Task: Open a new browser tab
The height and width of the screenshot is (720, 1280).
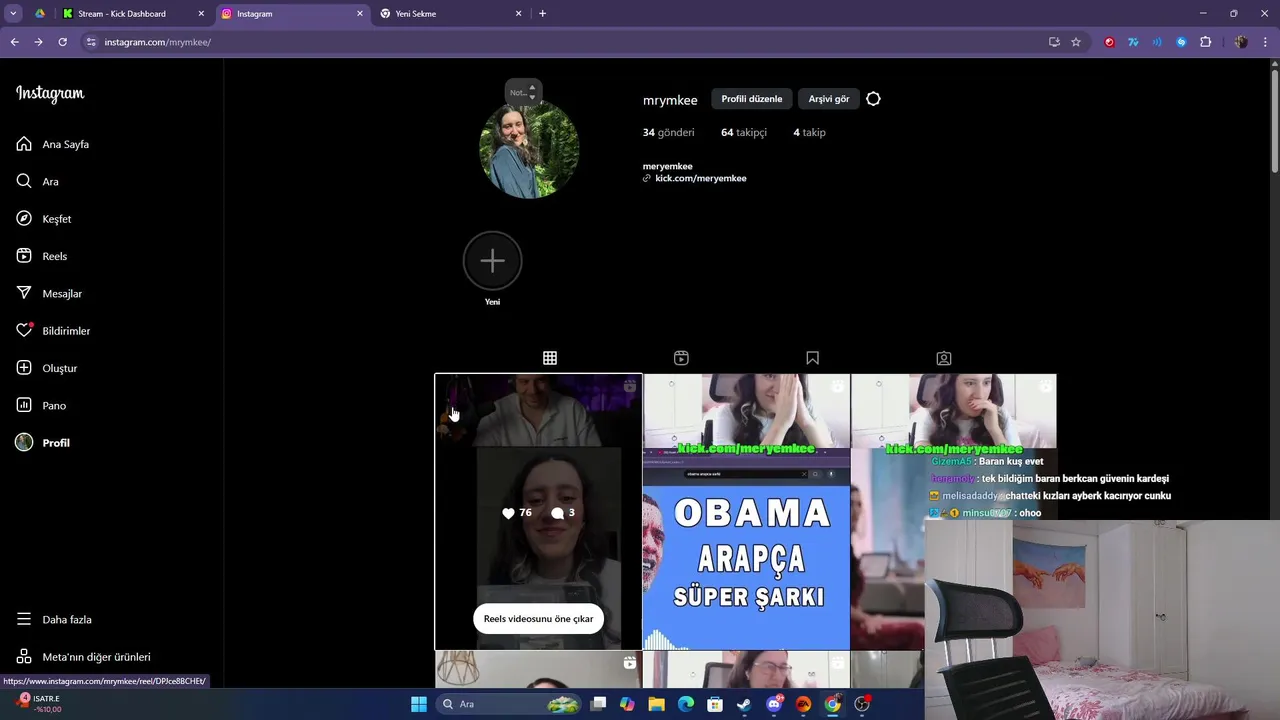Action: pyautogui.click(x=542, y=14)
